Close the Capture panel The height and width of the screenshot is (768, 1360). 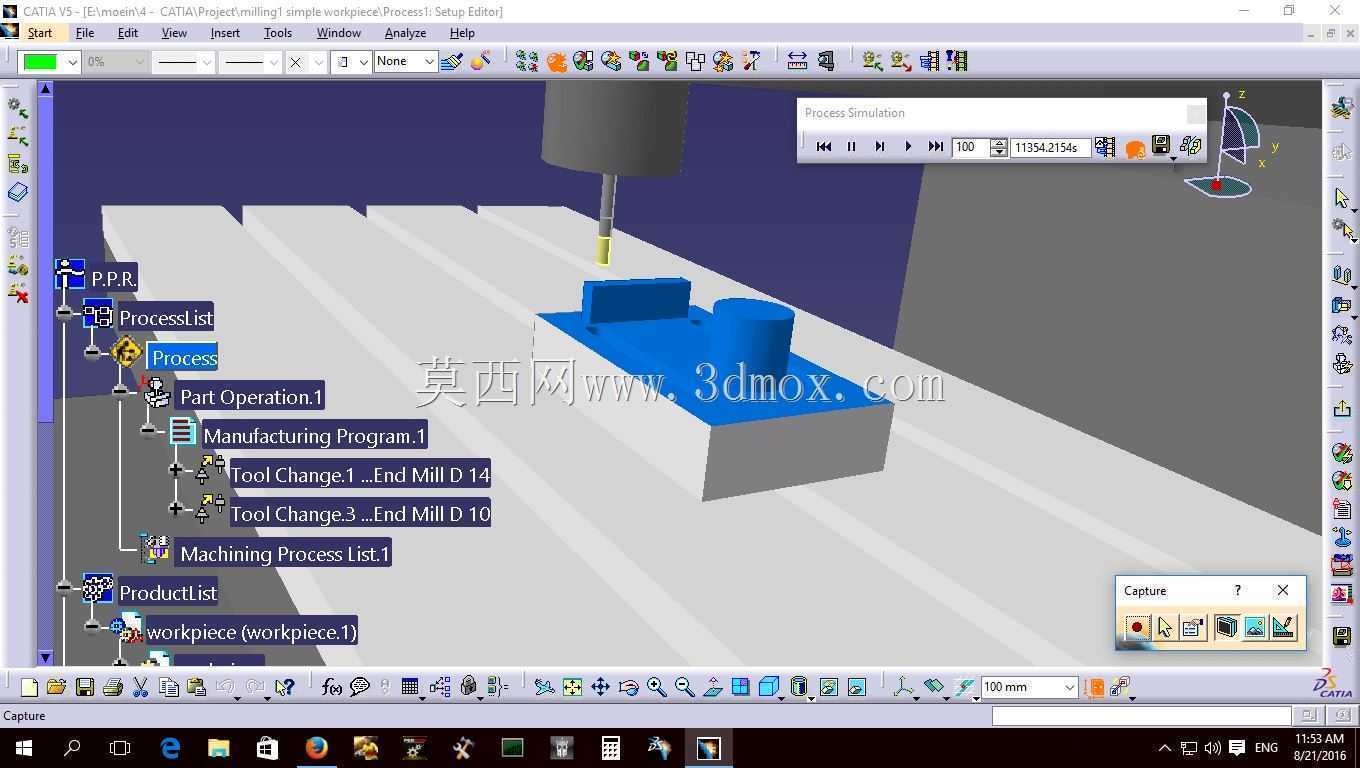pyautogui.click(x=1283, y=590)
